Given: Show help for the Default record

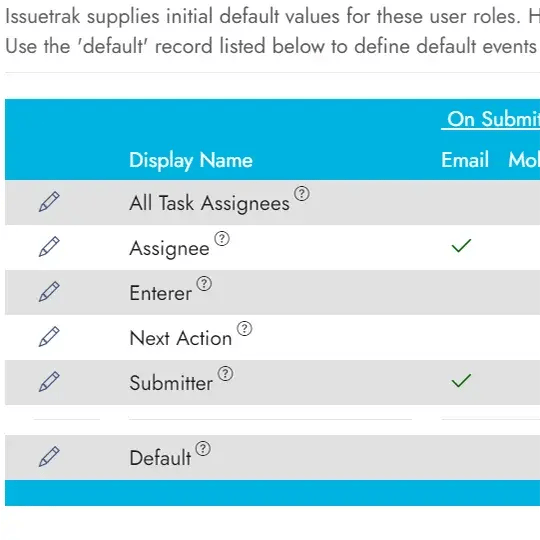Looking at the screenshot, I should [203, 448].
